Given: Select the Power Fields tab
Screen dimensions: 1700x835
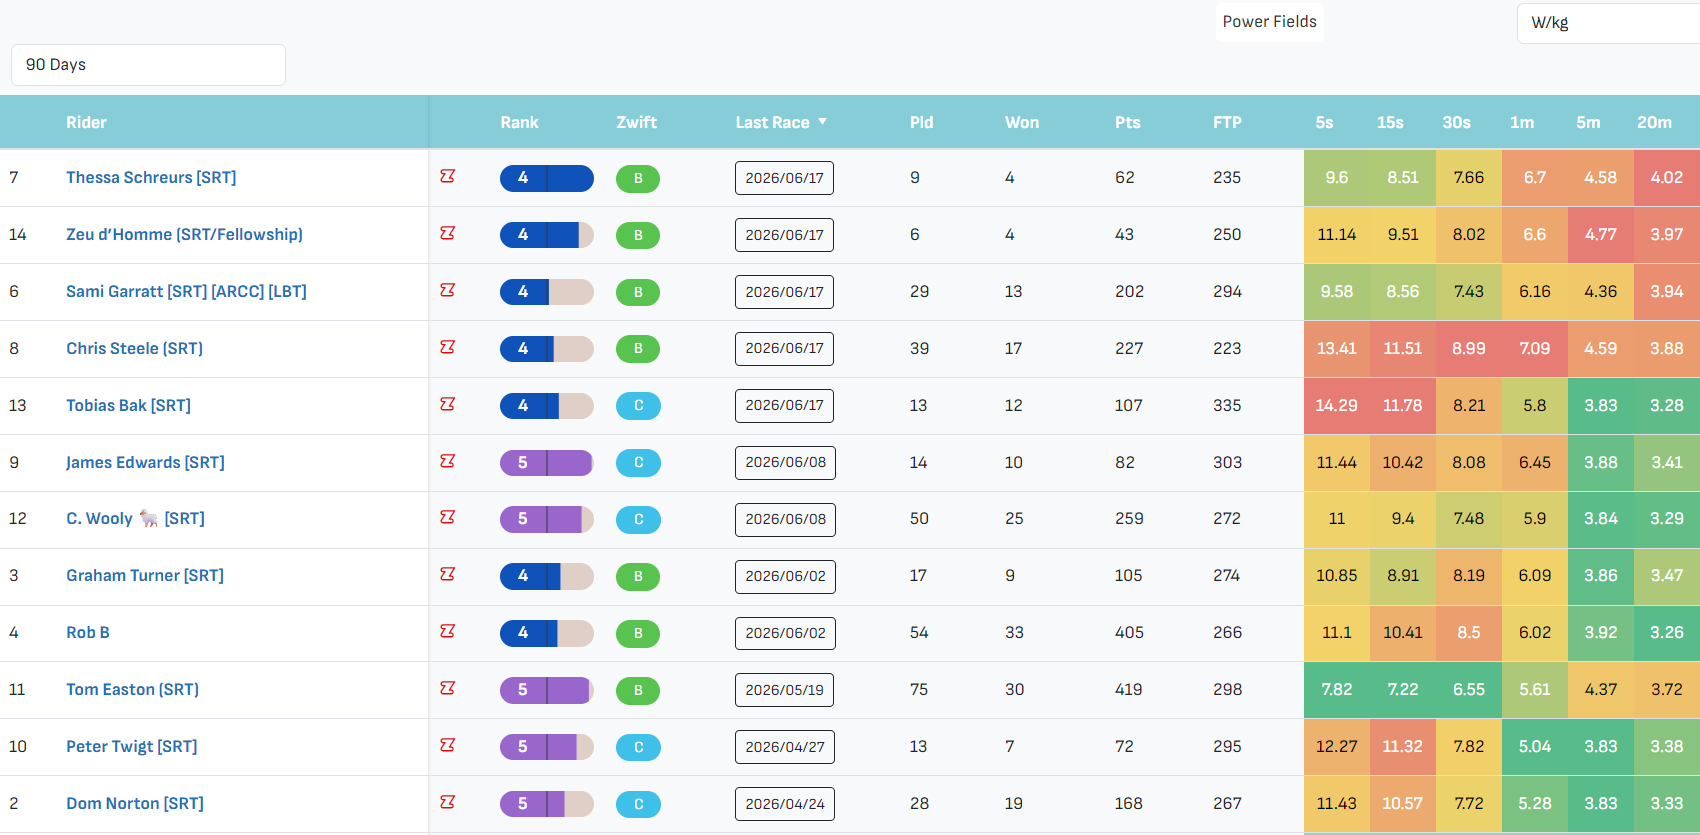Looking at the screenshot, I should [x=1269, y=22].
